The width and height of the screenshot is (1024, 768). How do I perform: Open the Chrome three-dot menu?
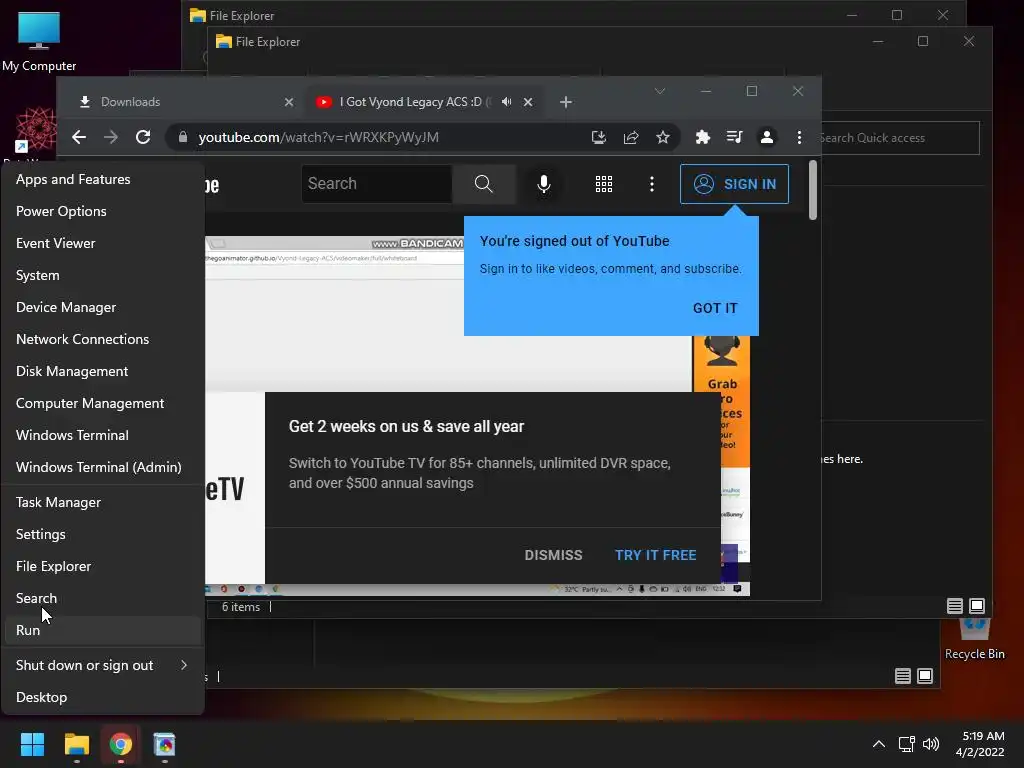799,137
